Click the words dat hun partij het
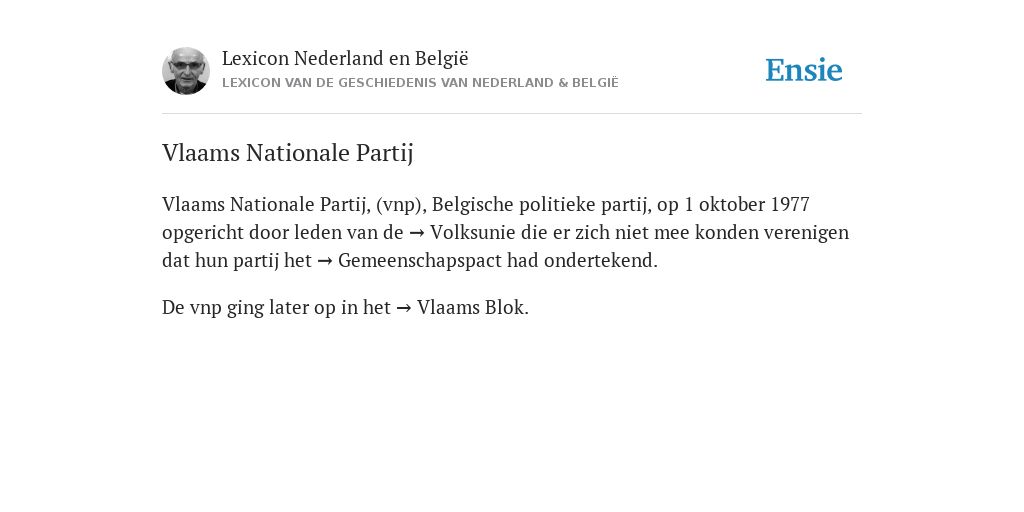Image resolution: width=1024 pixels, height=512 pixels. pyautogui.click(x=237, y=261)
